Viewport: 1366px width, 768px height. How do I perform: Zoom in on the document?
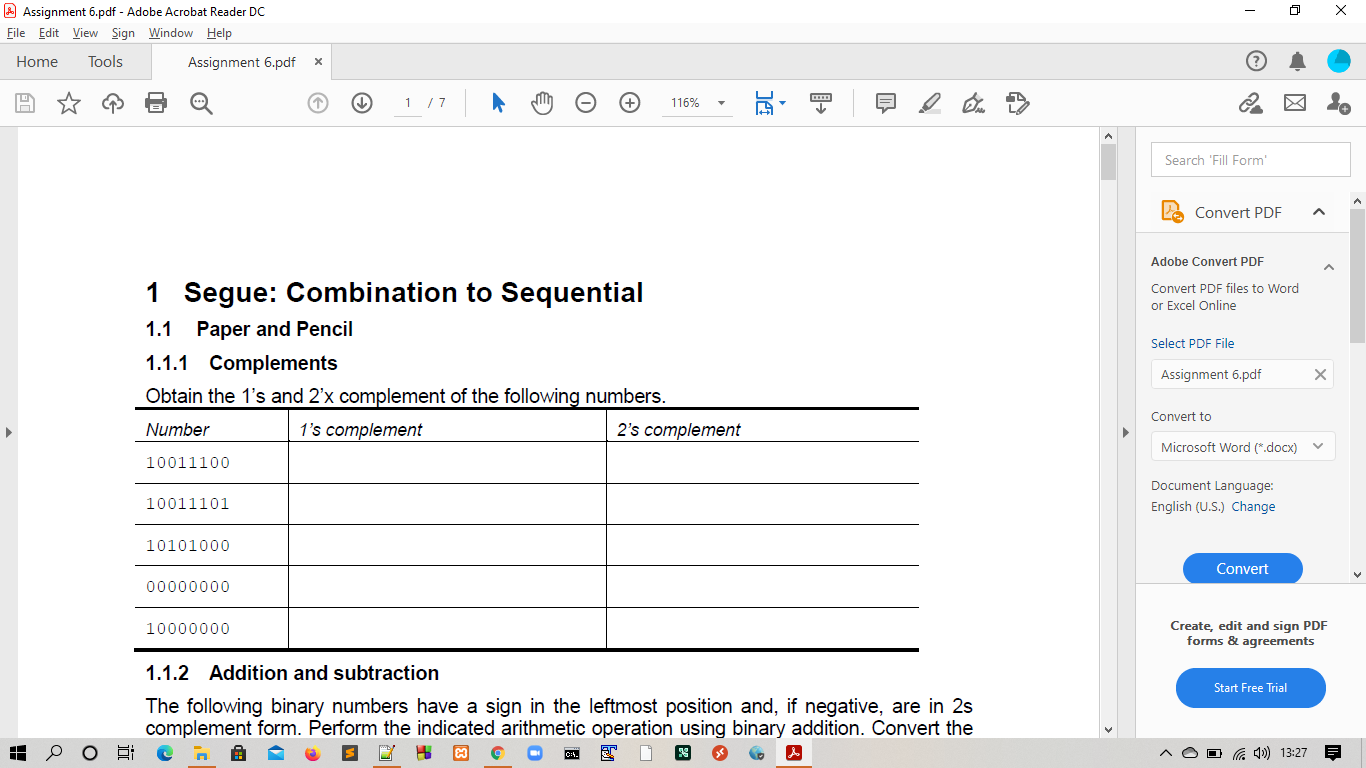(x=629, y=103)
